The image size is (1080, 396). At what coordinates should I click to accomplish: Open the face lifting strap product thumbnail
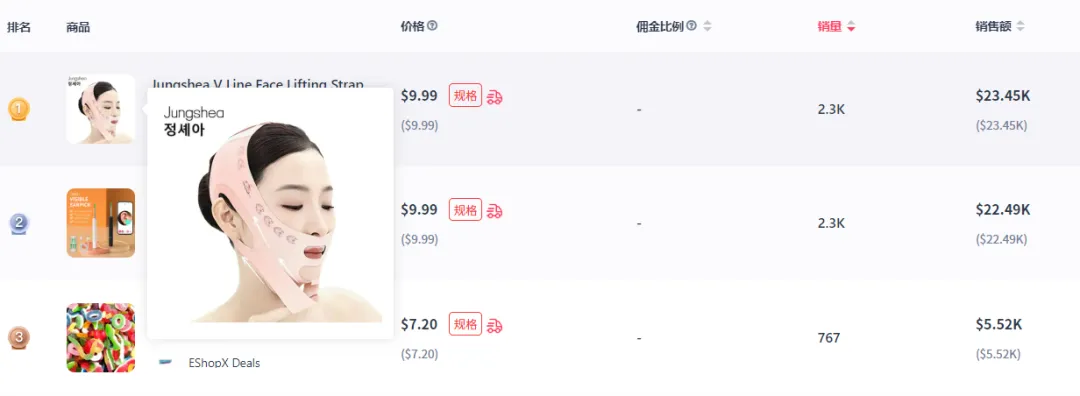point(101,109)
